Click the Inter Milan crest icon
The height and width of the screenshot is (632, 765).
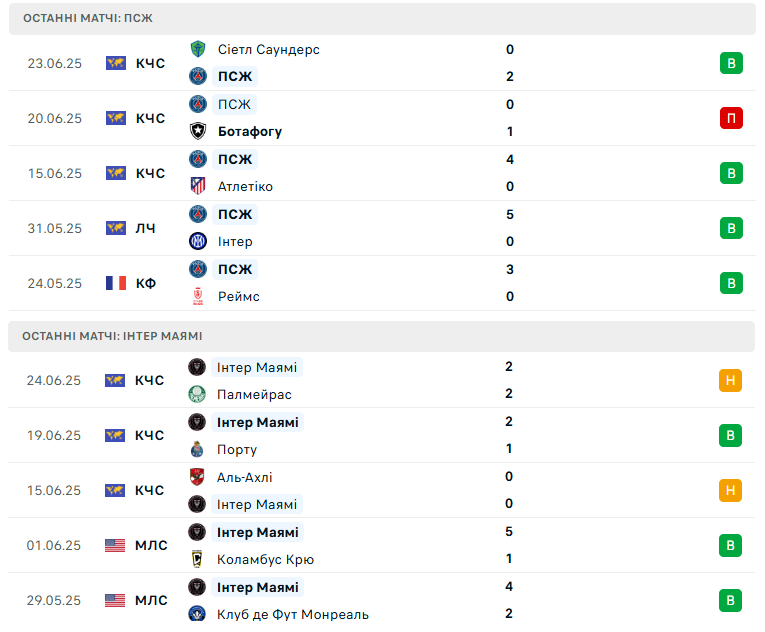(198, 241)
